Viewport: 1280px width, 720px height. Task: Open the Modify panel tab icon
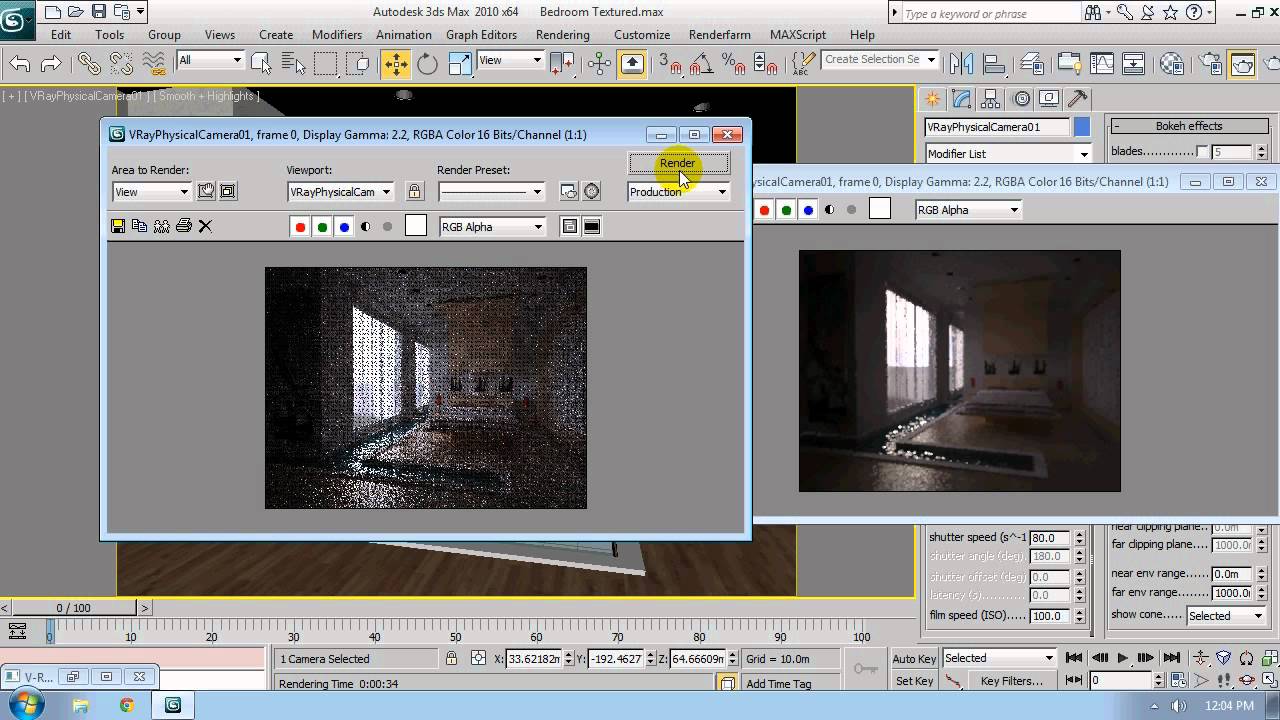click(x=962, y=99)
